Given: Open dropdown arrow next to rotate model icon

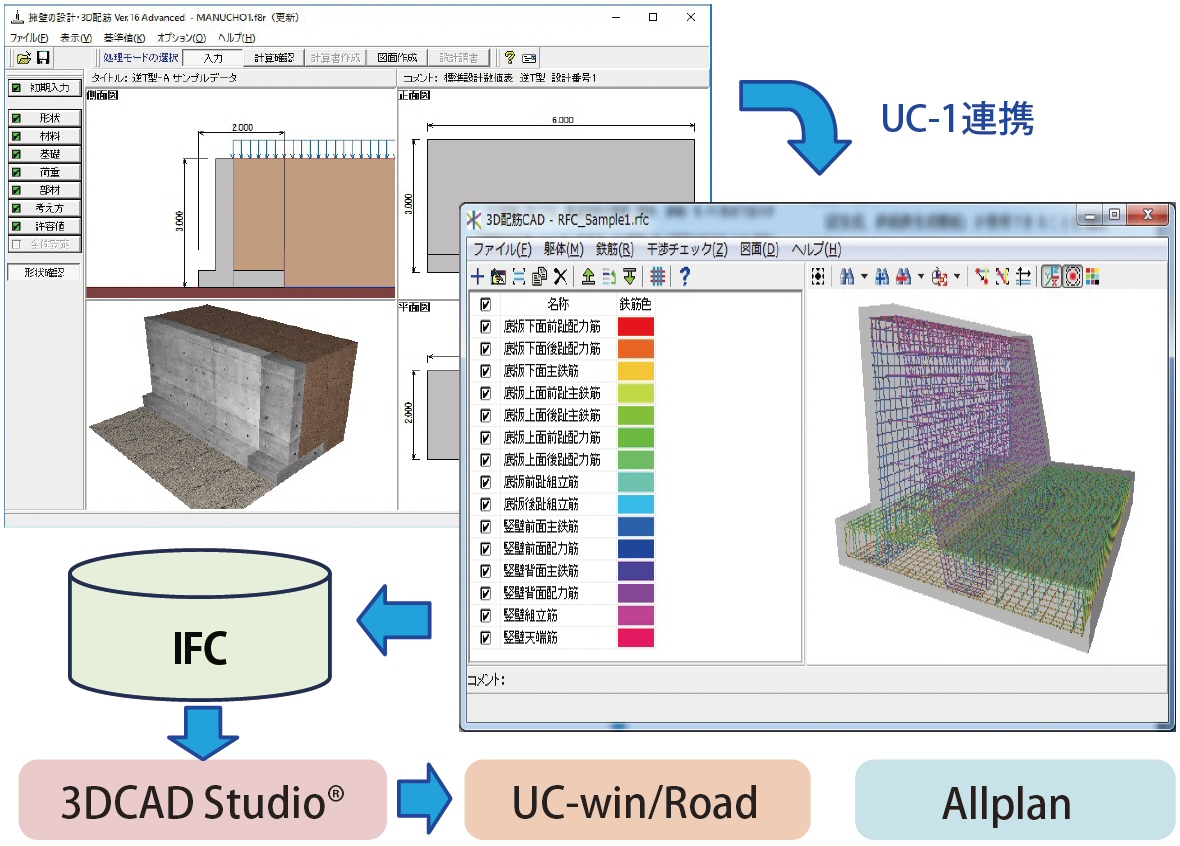Looking at the screenshot, I should point(957,277).
